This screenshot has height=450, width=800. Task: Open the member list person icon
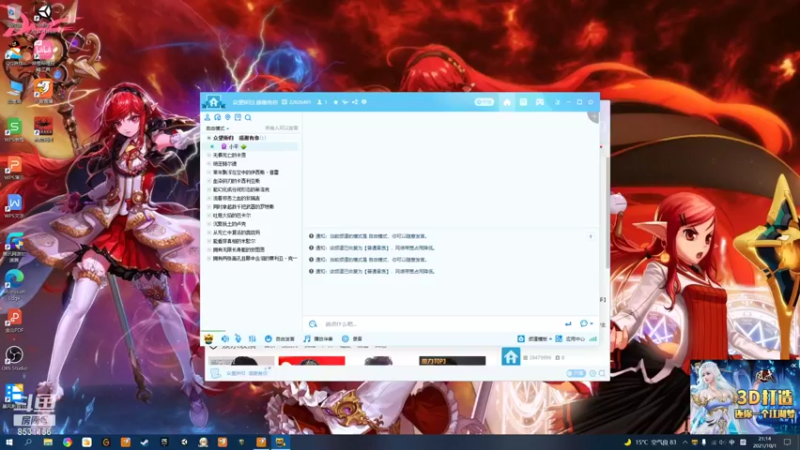pyautogui.click(x=207, y=117)
